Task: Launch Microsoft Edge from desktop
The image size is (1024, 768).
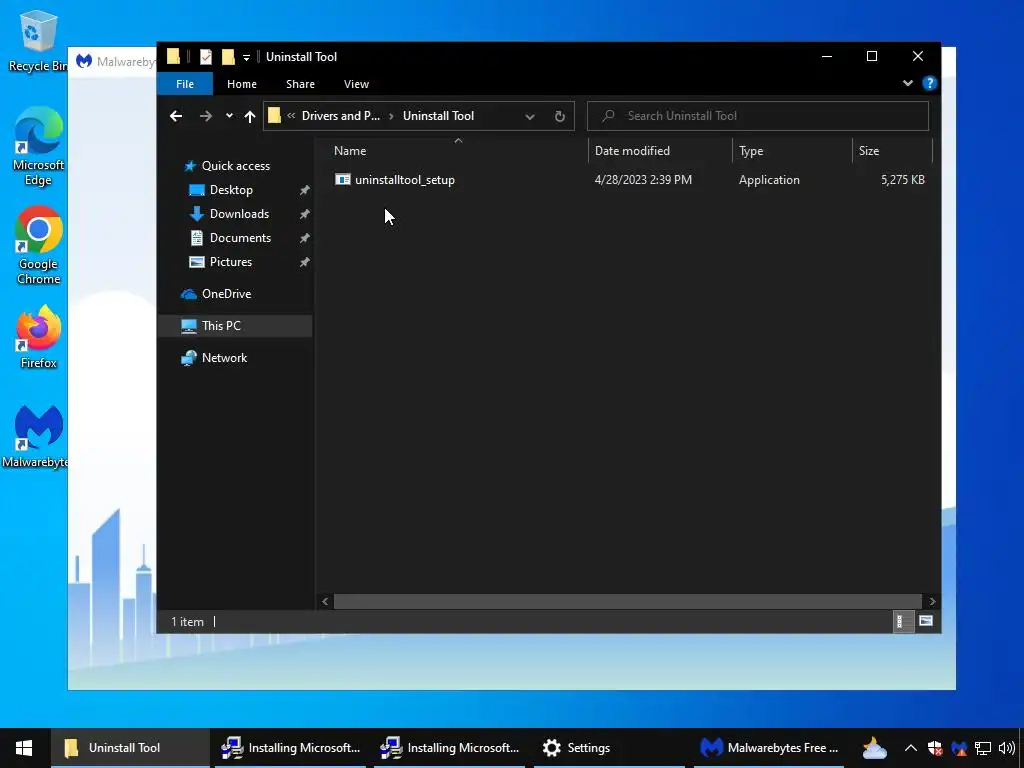Action: click(38, 145)
